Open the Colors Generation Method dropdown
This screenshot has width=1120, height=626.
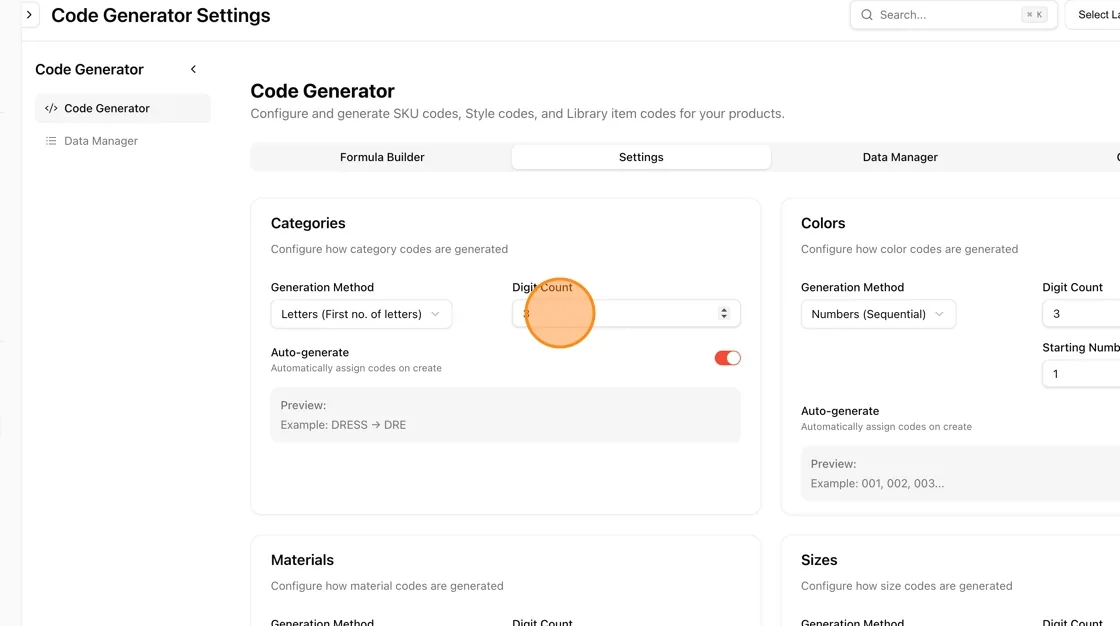click(878, 314)
